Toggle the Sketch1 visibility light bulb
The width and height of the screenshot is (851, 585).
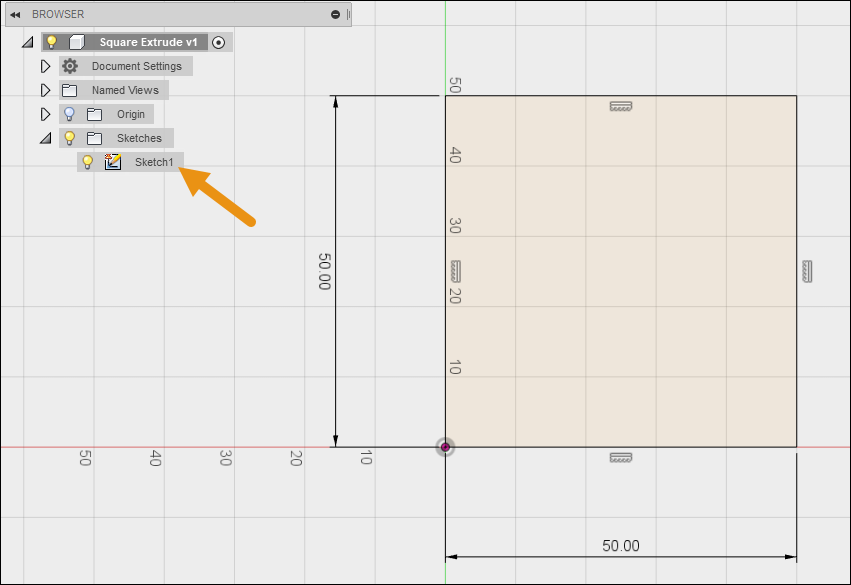87,162
